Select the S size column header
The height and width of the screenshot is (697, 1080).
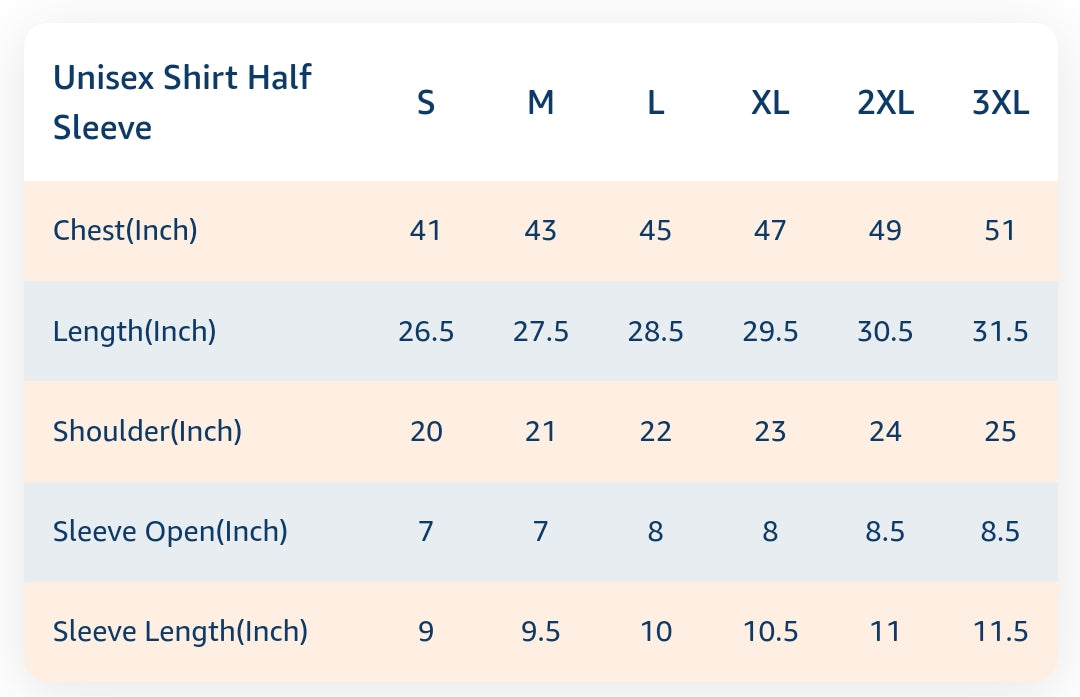426,103
